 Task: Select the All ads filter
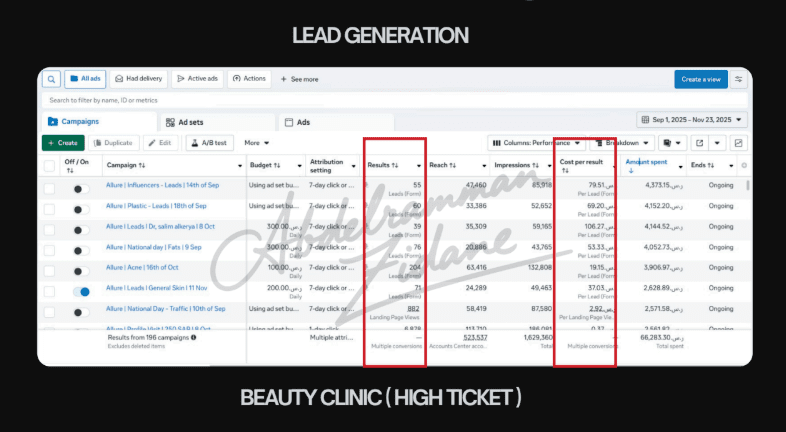click(85, 79)
